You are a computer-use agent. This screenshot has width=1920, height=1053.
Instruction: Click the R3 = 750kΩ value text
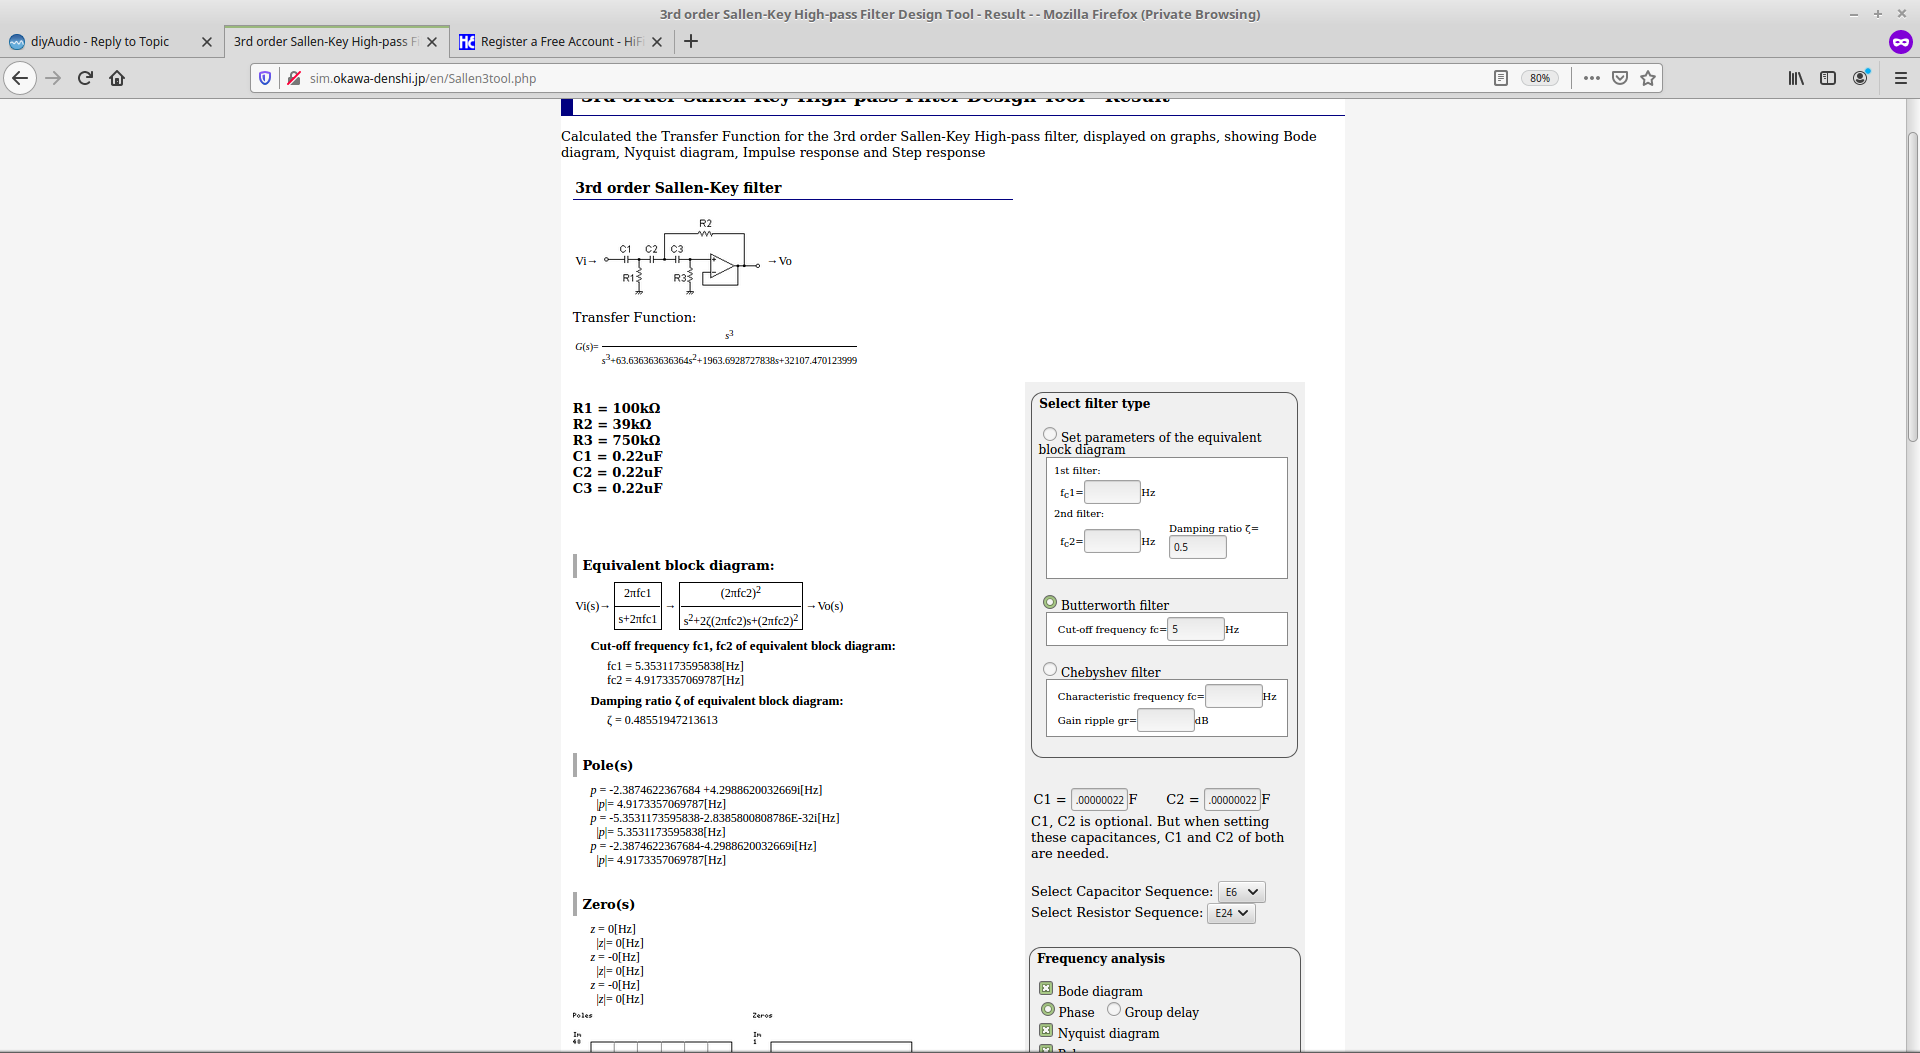pos(616,440)
